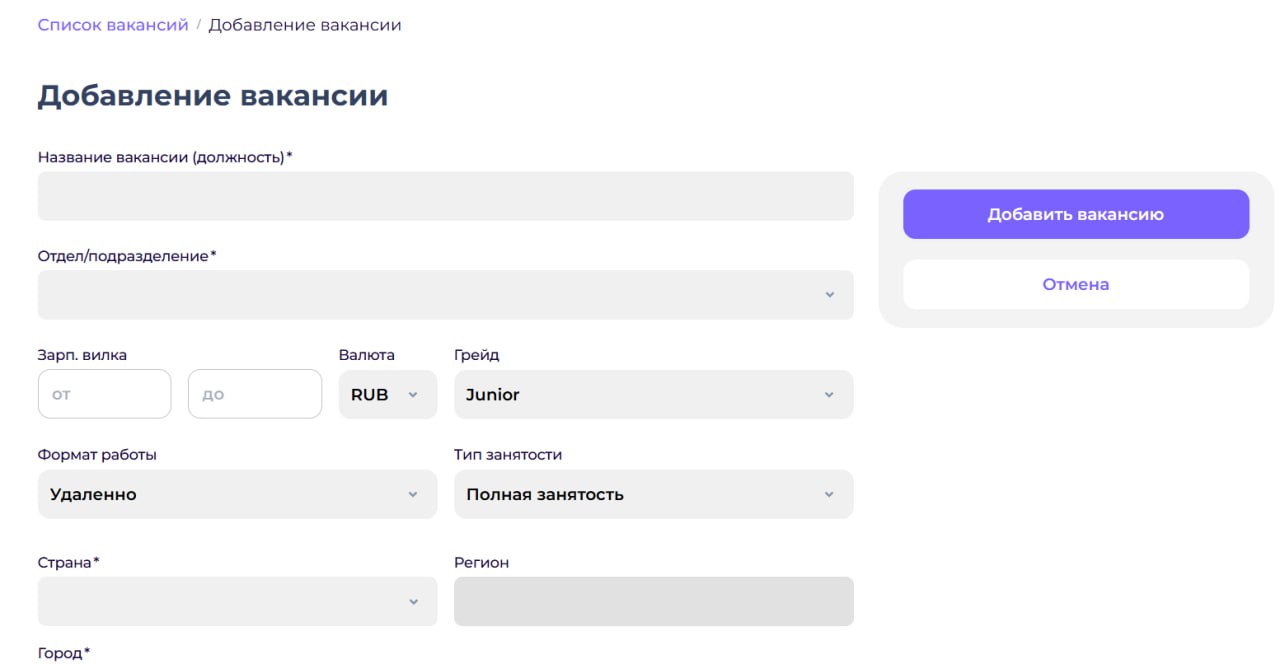The height and width of the screenshot is (664, 1280).
Task: Click the Полная занятость value text
Action: (x=545, y=495)
